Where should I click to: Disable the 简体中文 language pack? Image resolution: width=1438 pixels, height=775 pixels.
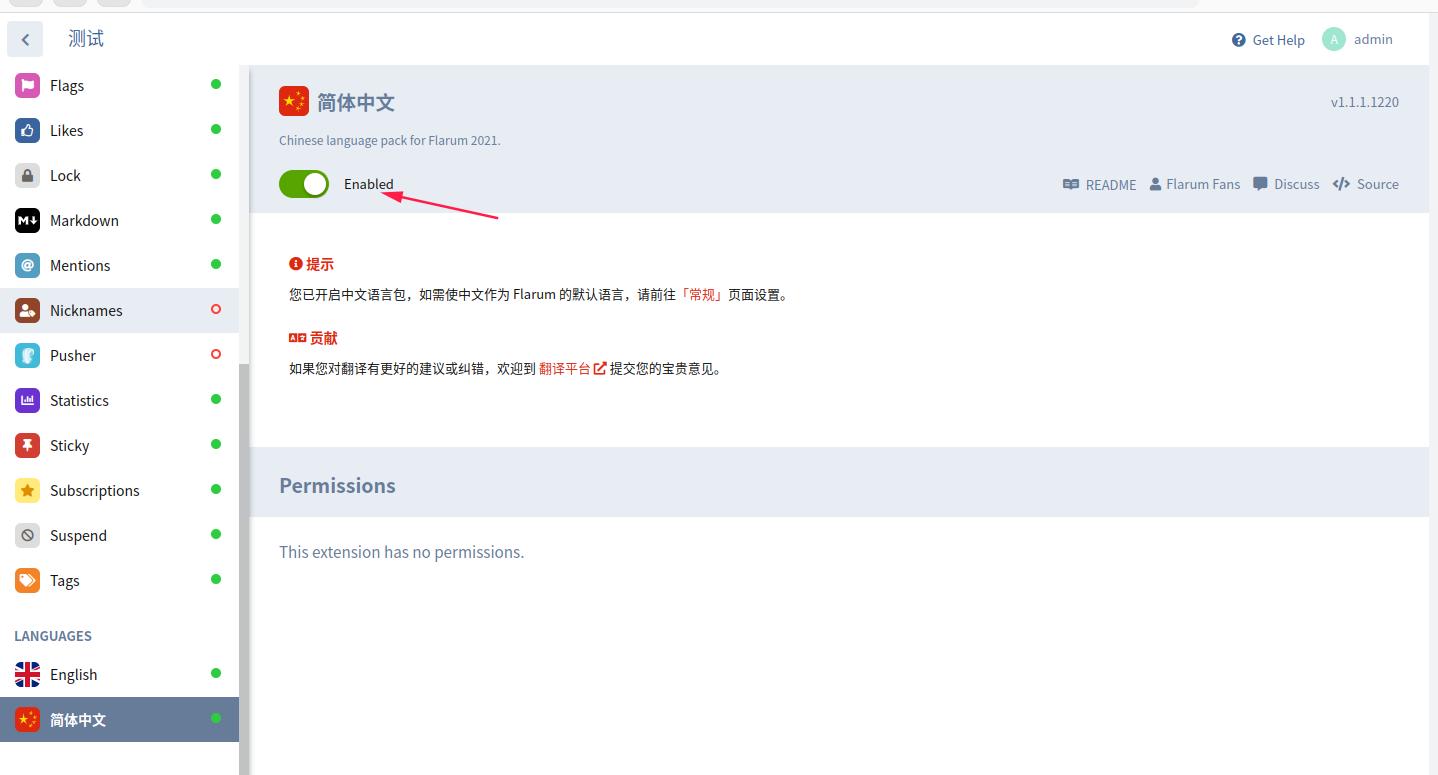coord(303,184)
